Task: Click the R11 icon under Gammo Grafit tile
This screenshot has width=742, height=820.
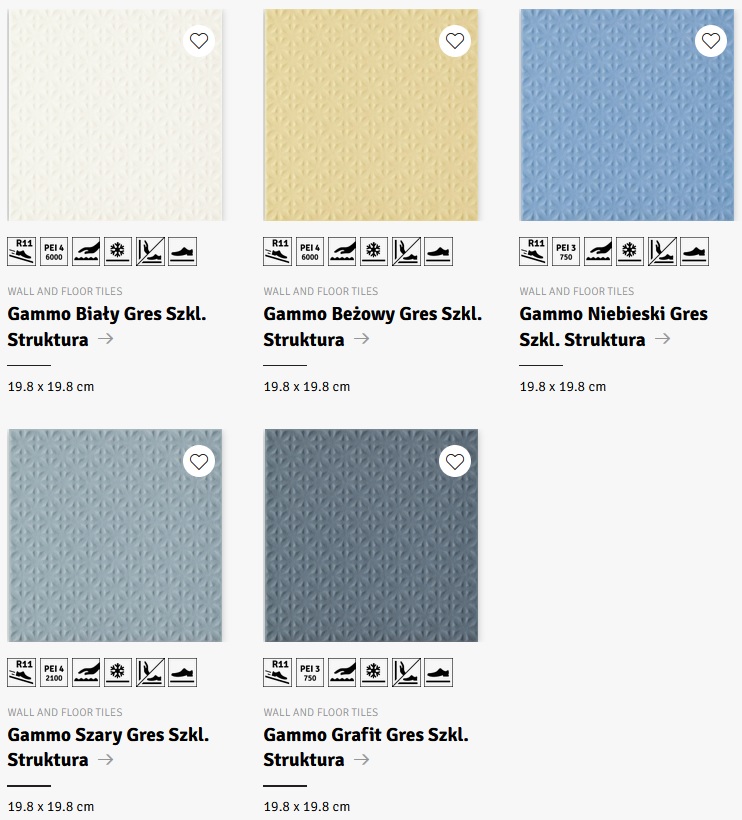Action: coord(277,671)
